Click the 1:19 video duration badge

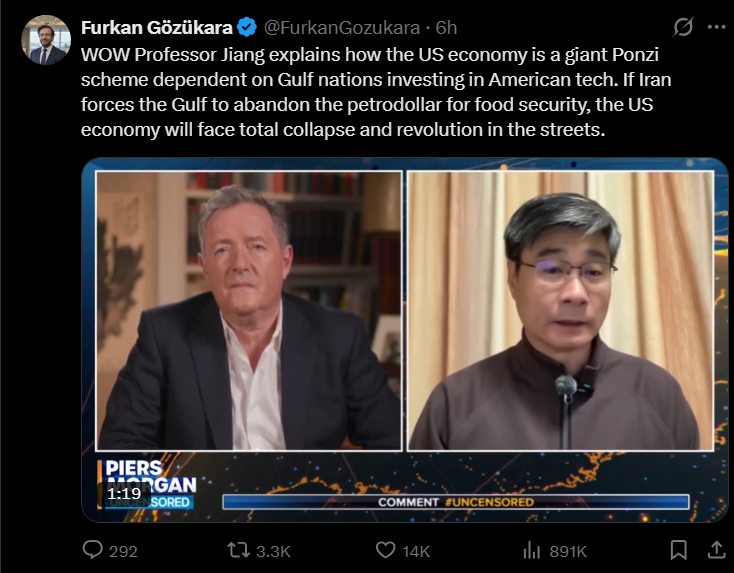[124, 493]
